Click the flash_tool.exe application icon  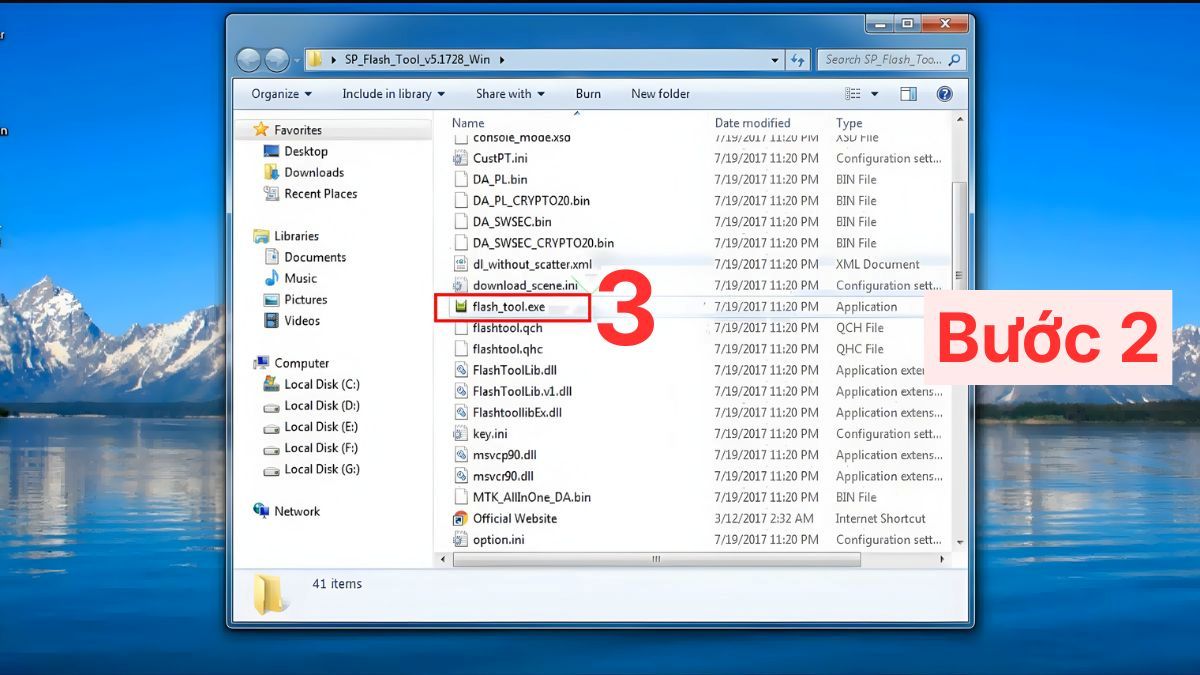460,307
